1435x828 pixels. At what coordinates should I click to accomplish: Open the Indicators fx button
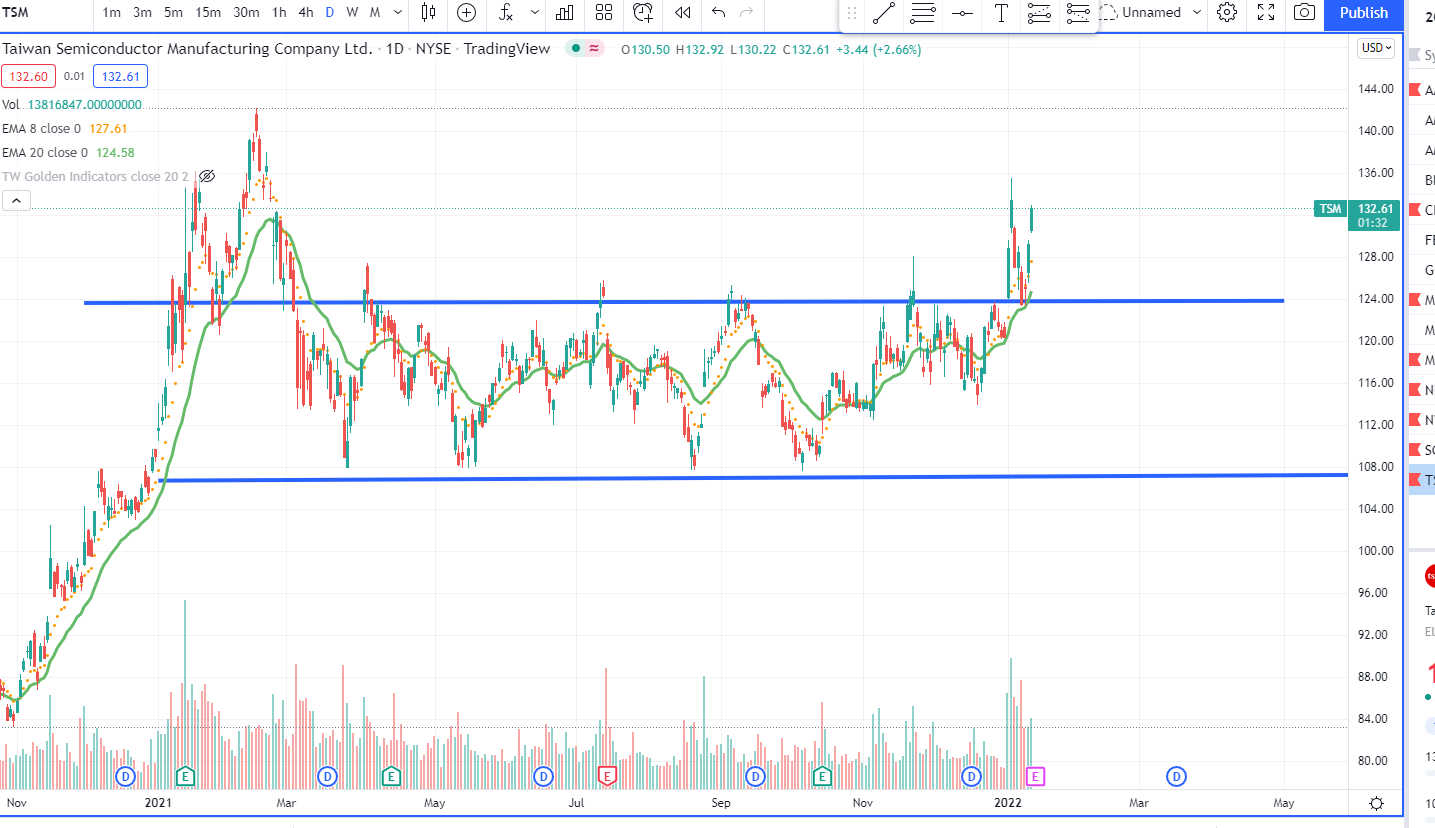tap(507, 13)
